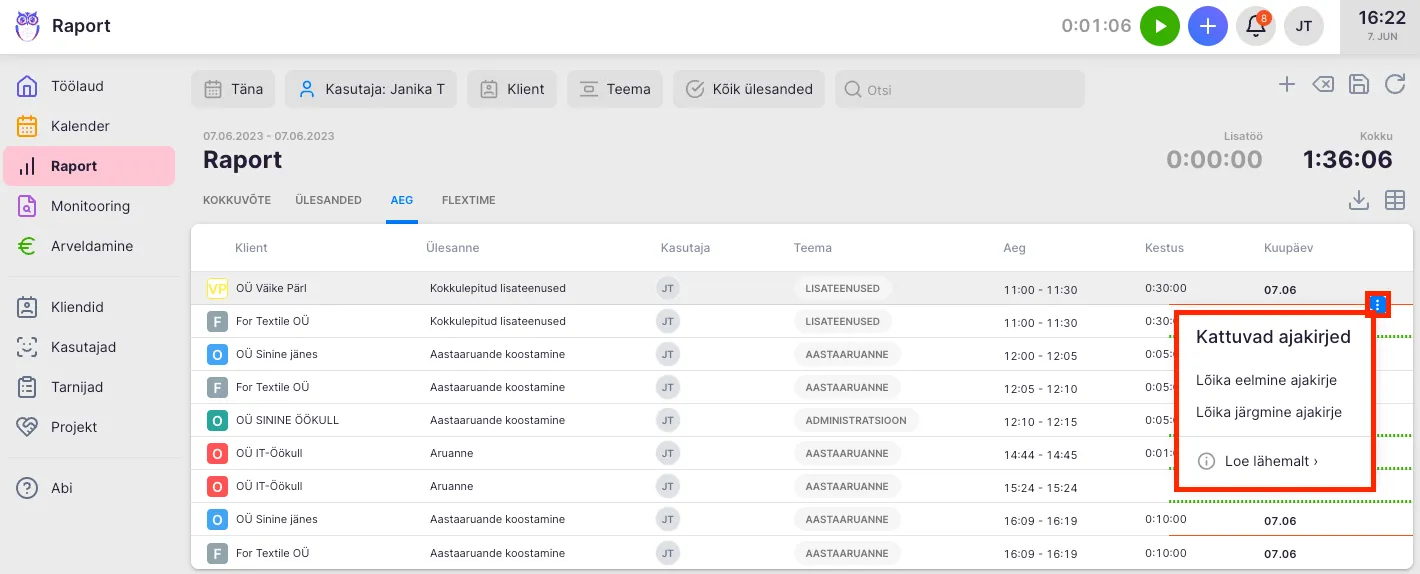Open the notifications bell
The width and height of the screenshot is (1420, 574).
[x=1256, y=27]
